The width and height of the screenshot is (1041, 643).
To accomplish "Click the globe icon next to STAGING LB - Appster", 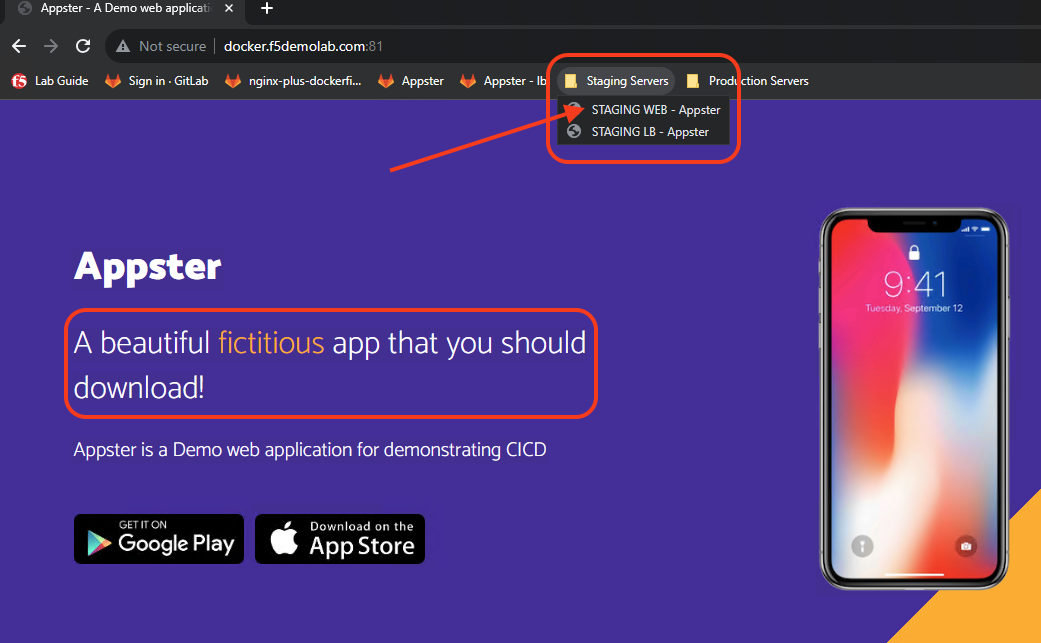I will pos(574,131).
